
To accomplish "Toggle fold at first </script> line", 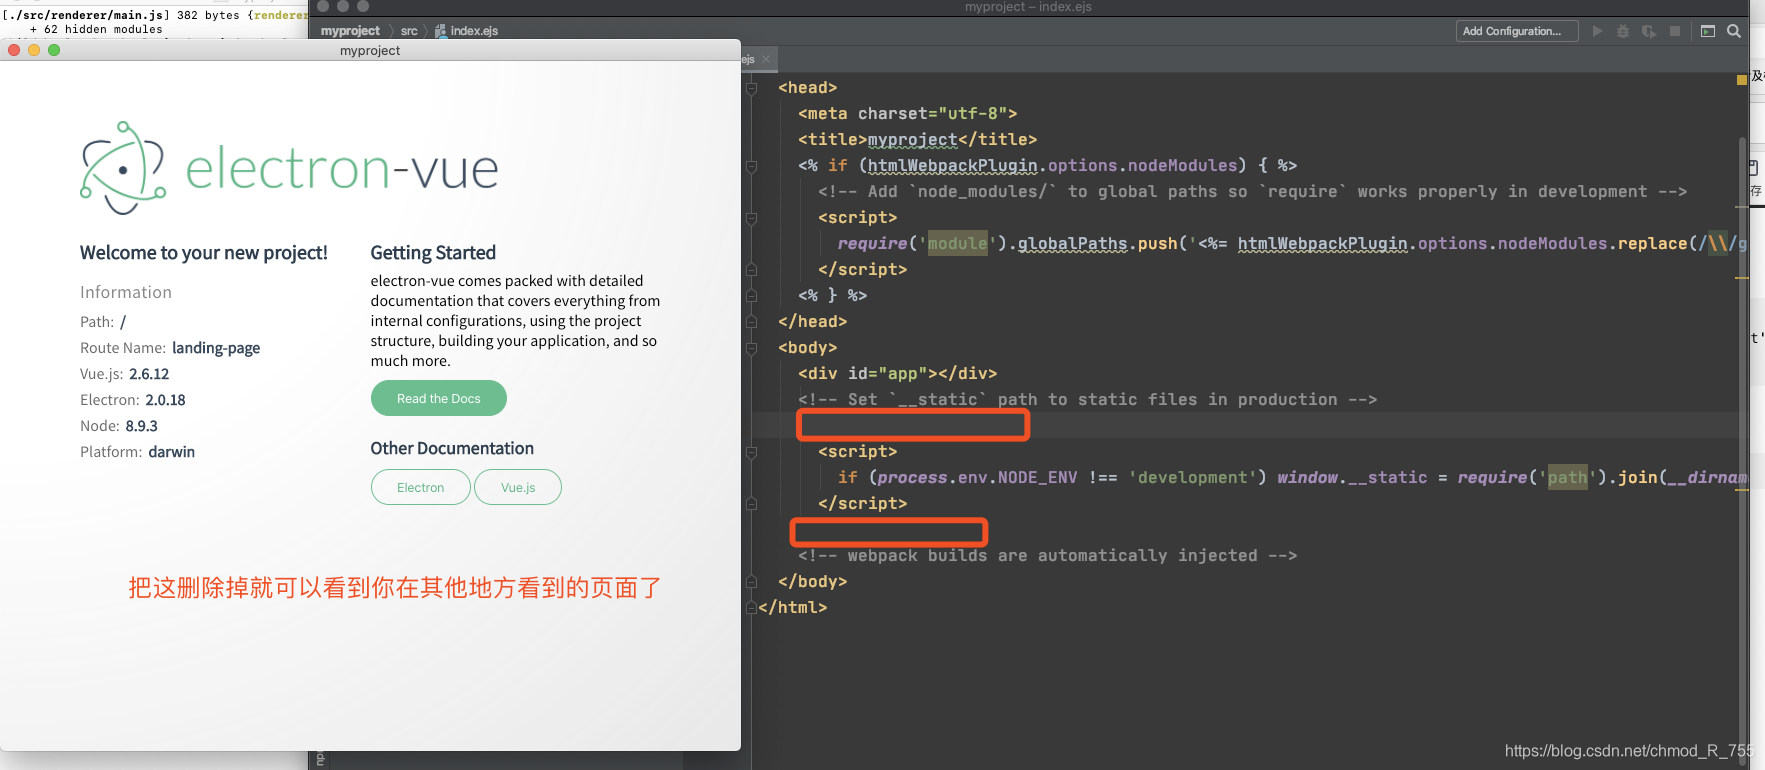I will click(x=751, y=270).
